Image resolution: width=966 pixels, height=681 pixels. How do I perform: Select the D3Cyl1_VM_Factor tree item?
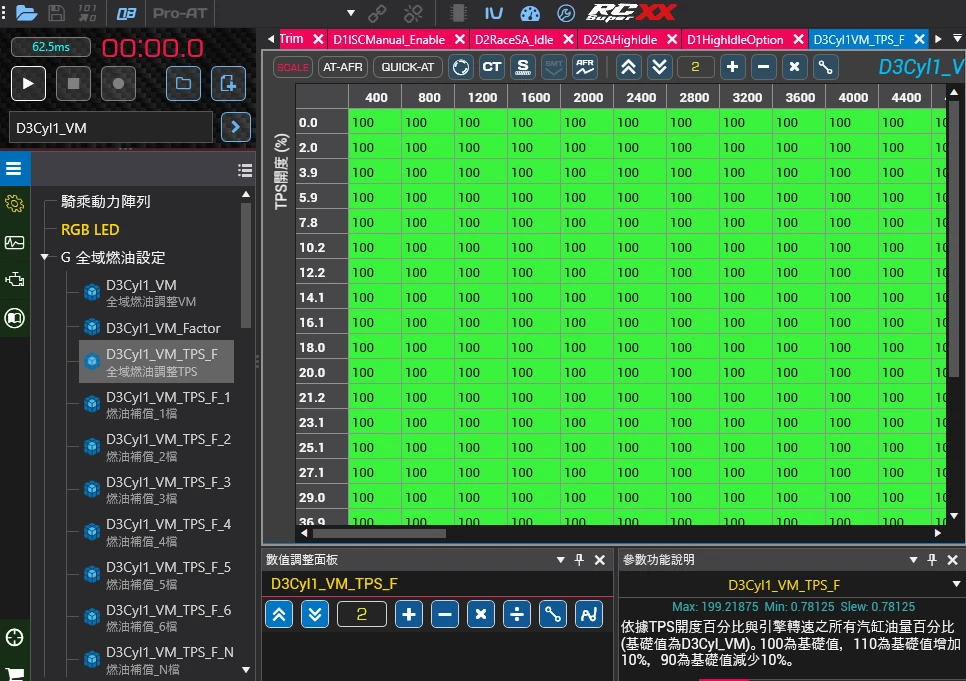(163, 328)
